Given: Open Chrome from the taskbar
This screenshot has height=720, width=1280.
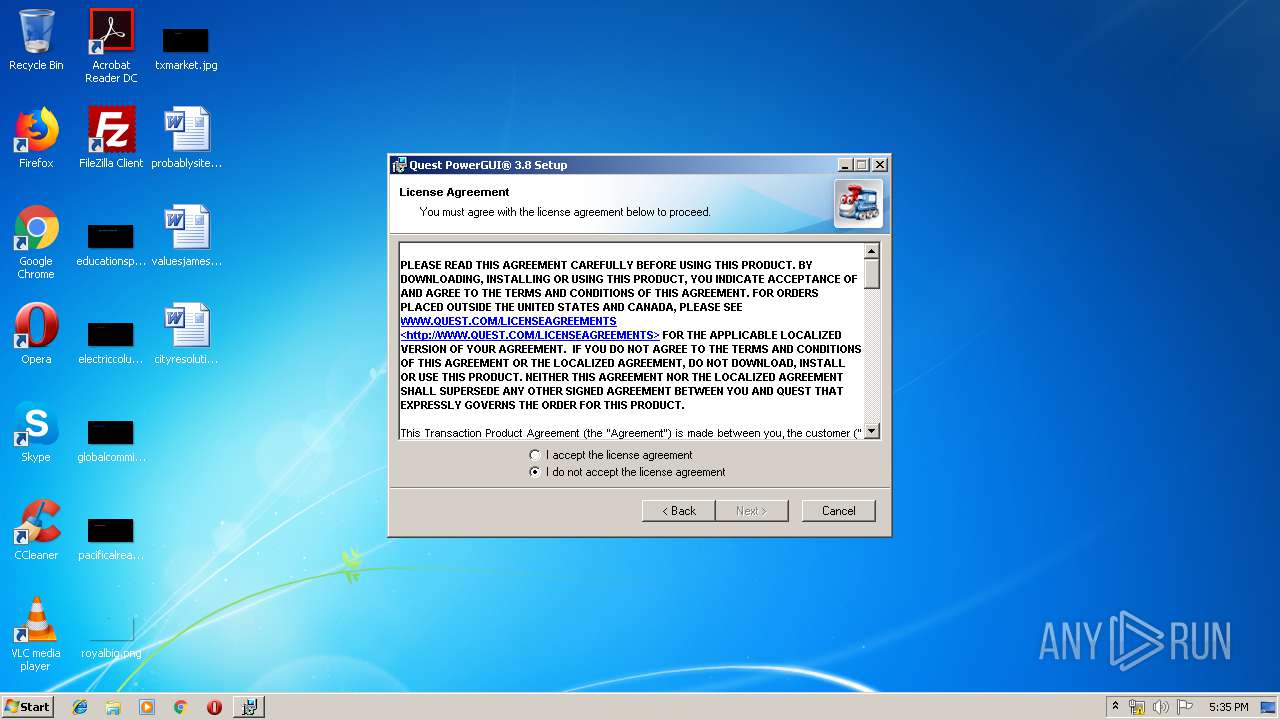Looking at the screenshot, I should pyautogui.click(x=180, y=707).
